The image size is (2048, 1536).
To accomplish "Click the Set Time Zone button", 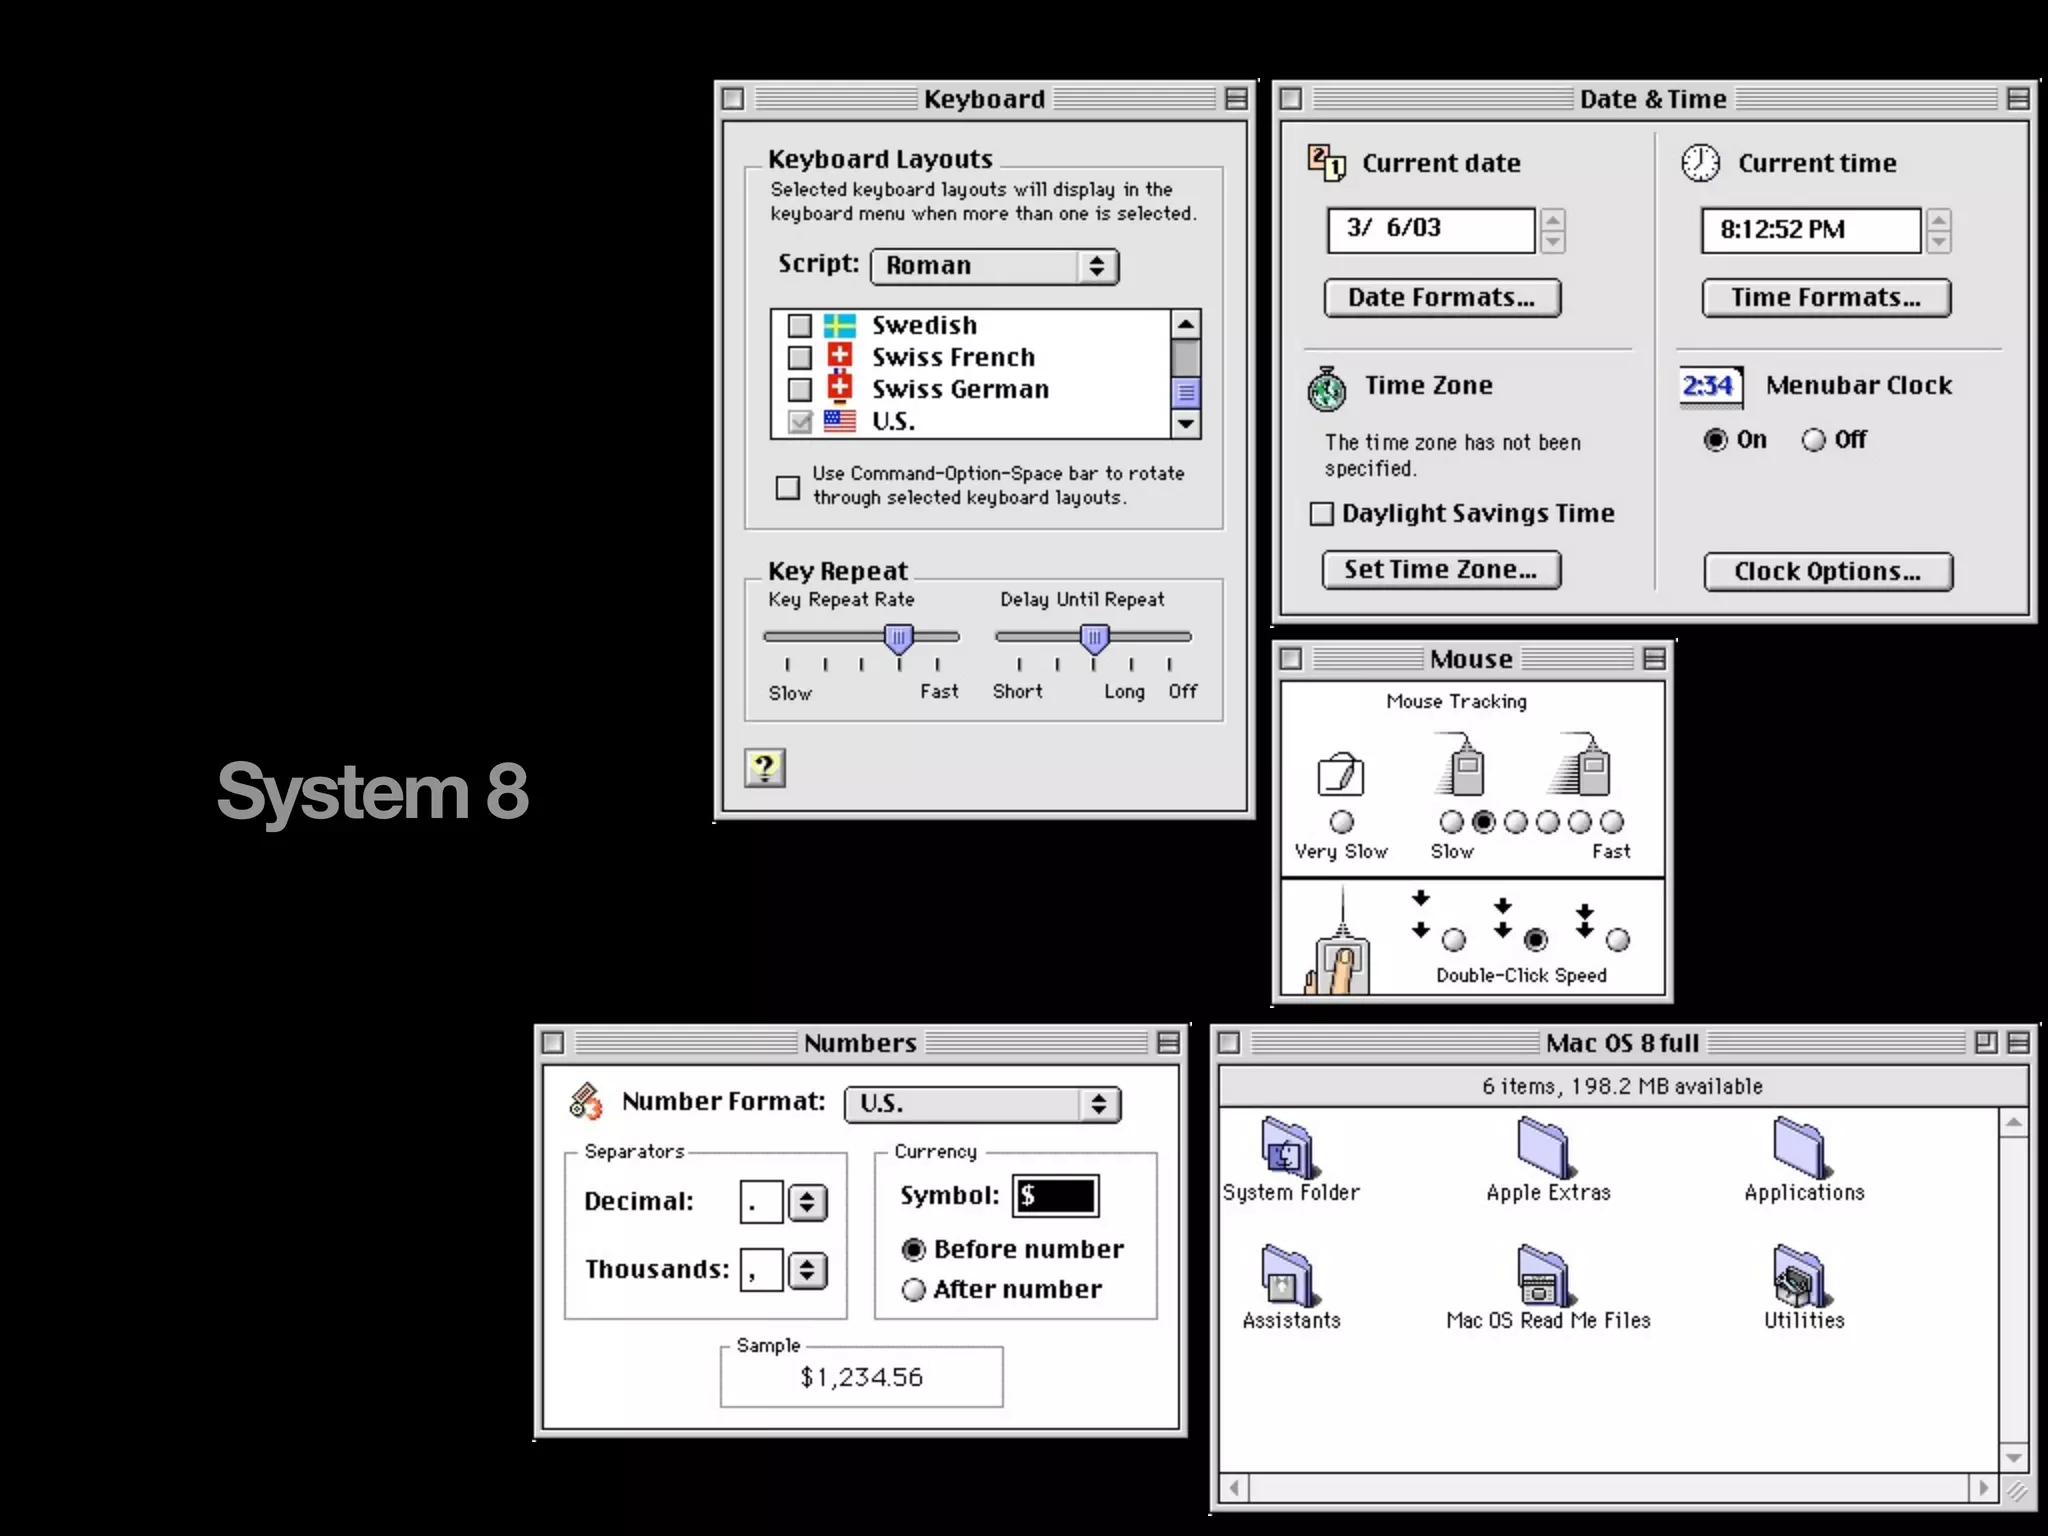I will coord(1441,570).
